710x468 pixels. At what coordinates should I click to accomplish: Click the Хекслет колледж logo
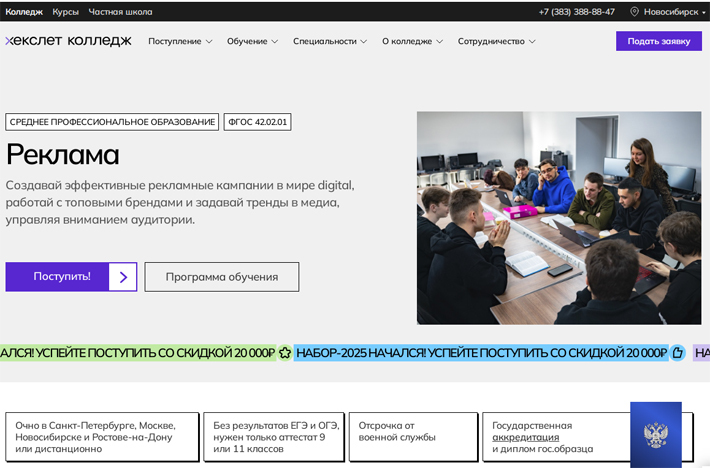(x=68, y=41)
